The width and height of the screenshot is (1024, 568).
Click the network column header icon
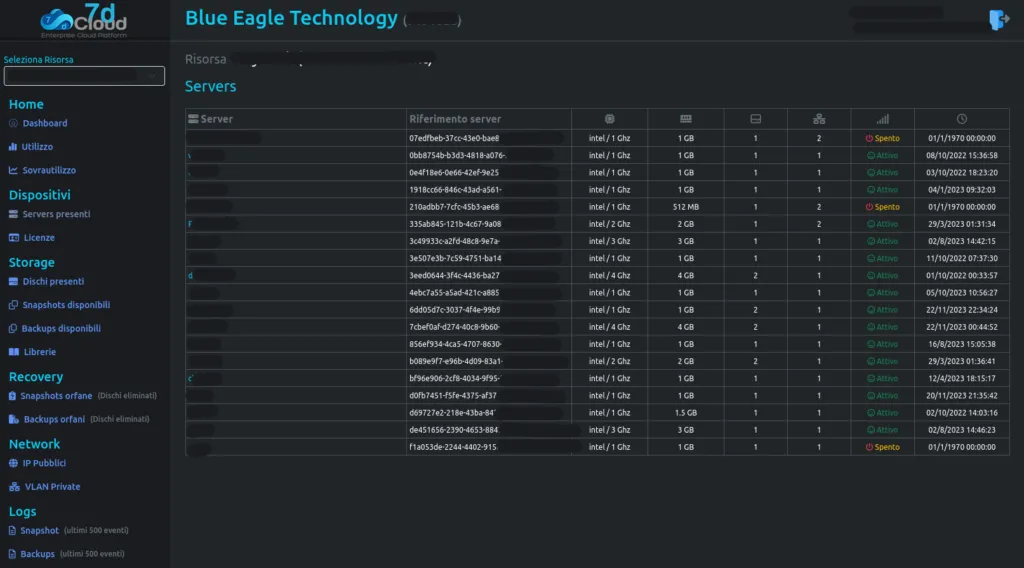(x=819, y=119)
